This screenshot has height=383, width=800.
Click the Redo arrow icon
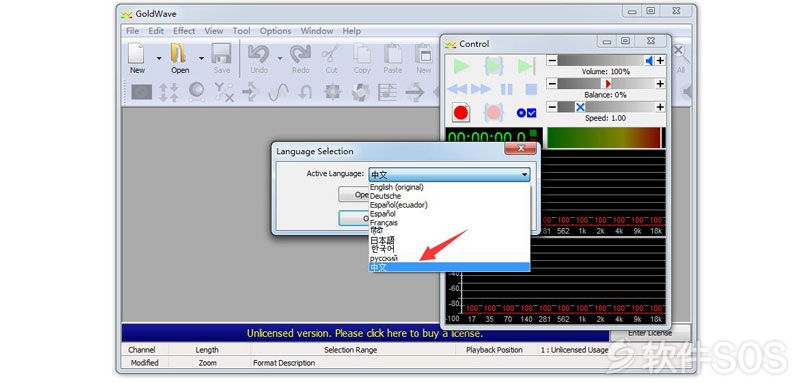(301, 54)
